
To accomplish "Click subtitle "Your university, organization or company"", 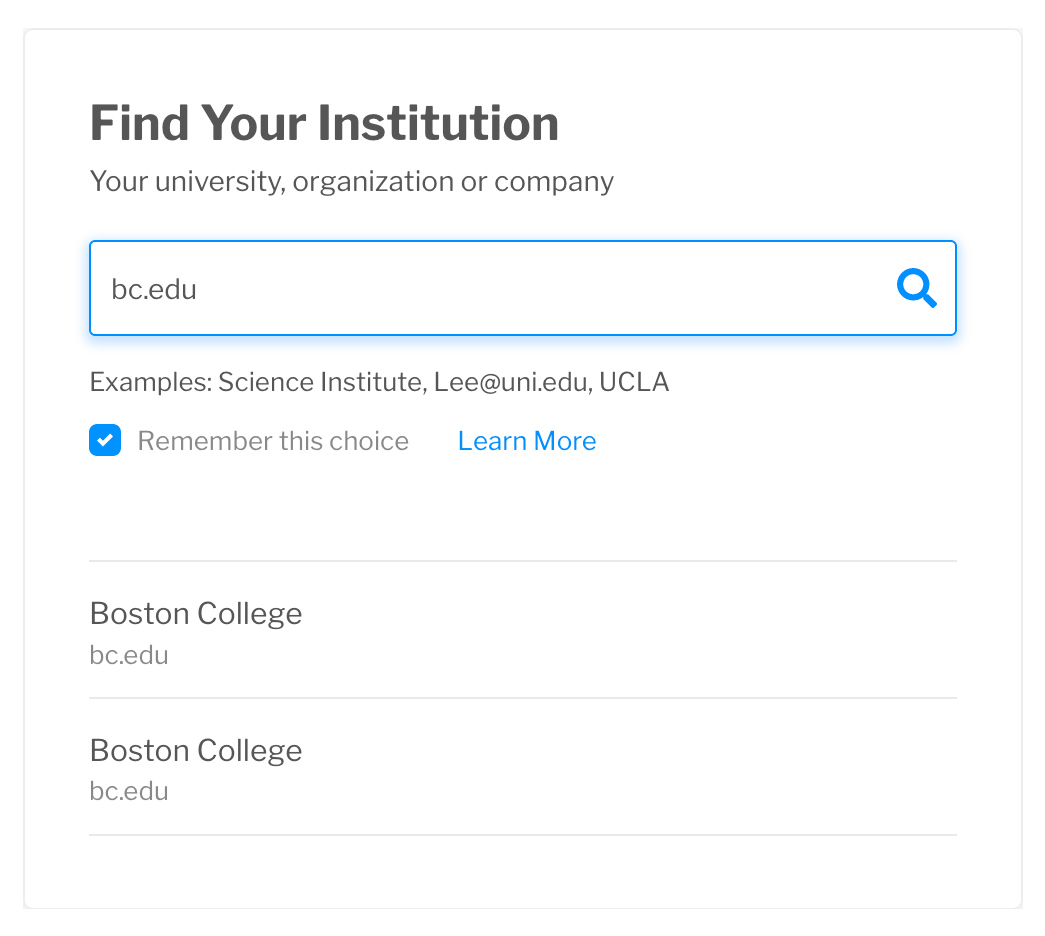I will point(352,182).
